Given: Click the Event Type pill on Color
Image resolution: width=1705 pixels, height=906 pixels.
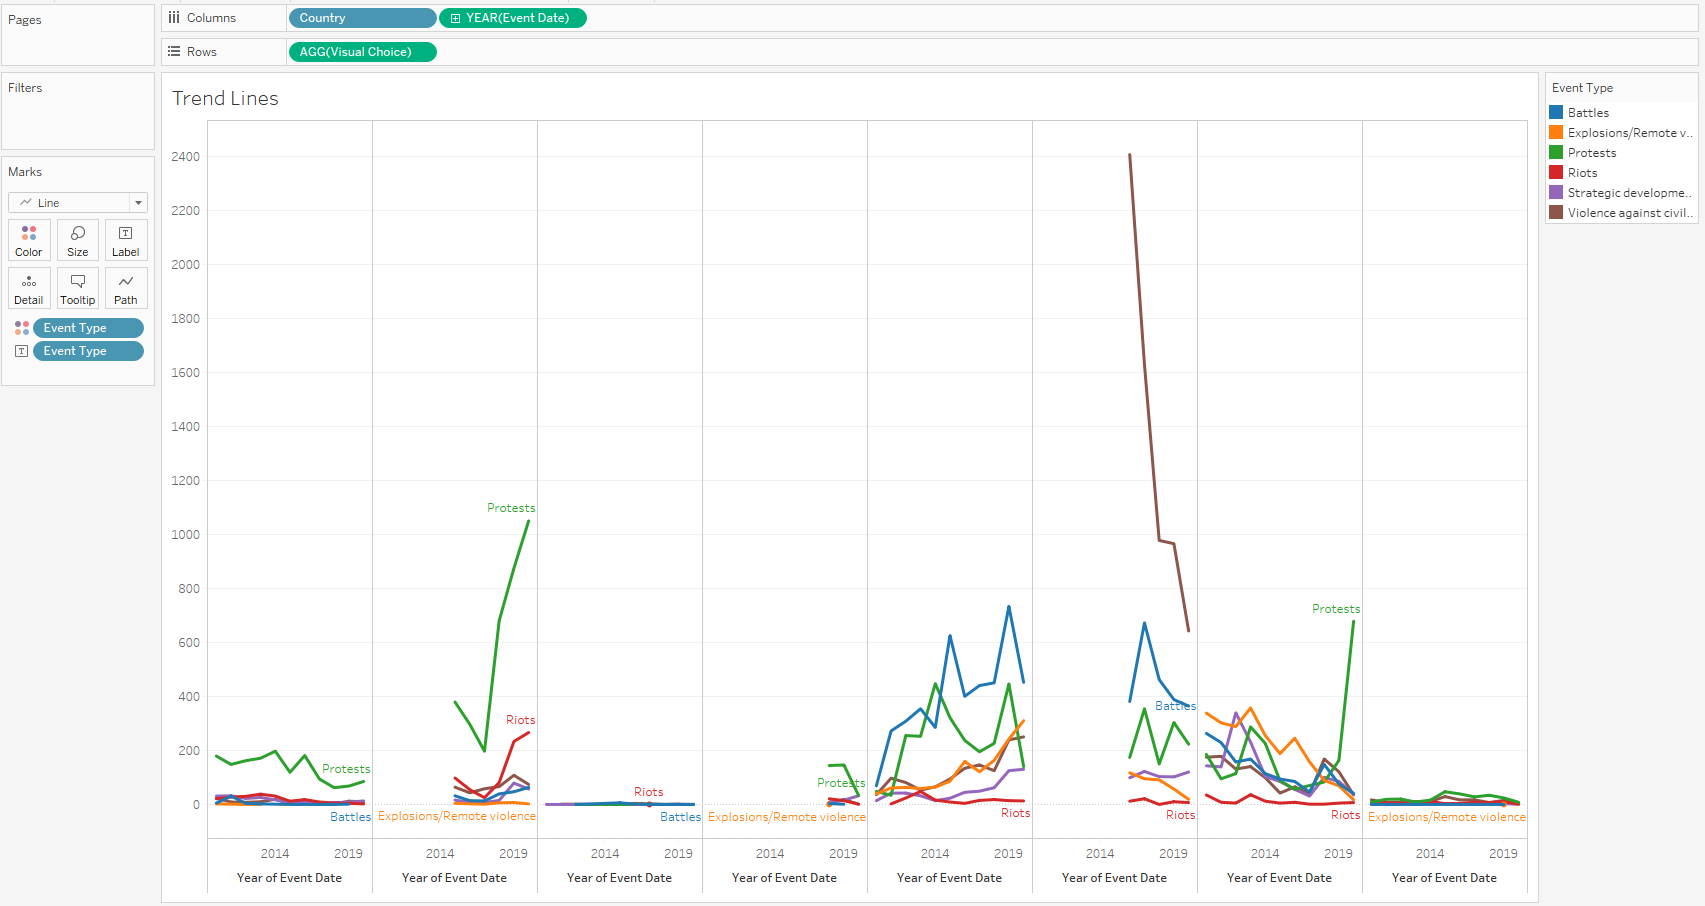Looking at the screenshot, I should pos(88,328).
